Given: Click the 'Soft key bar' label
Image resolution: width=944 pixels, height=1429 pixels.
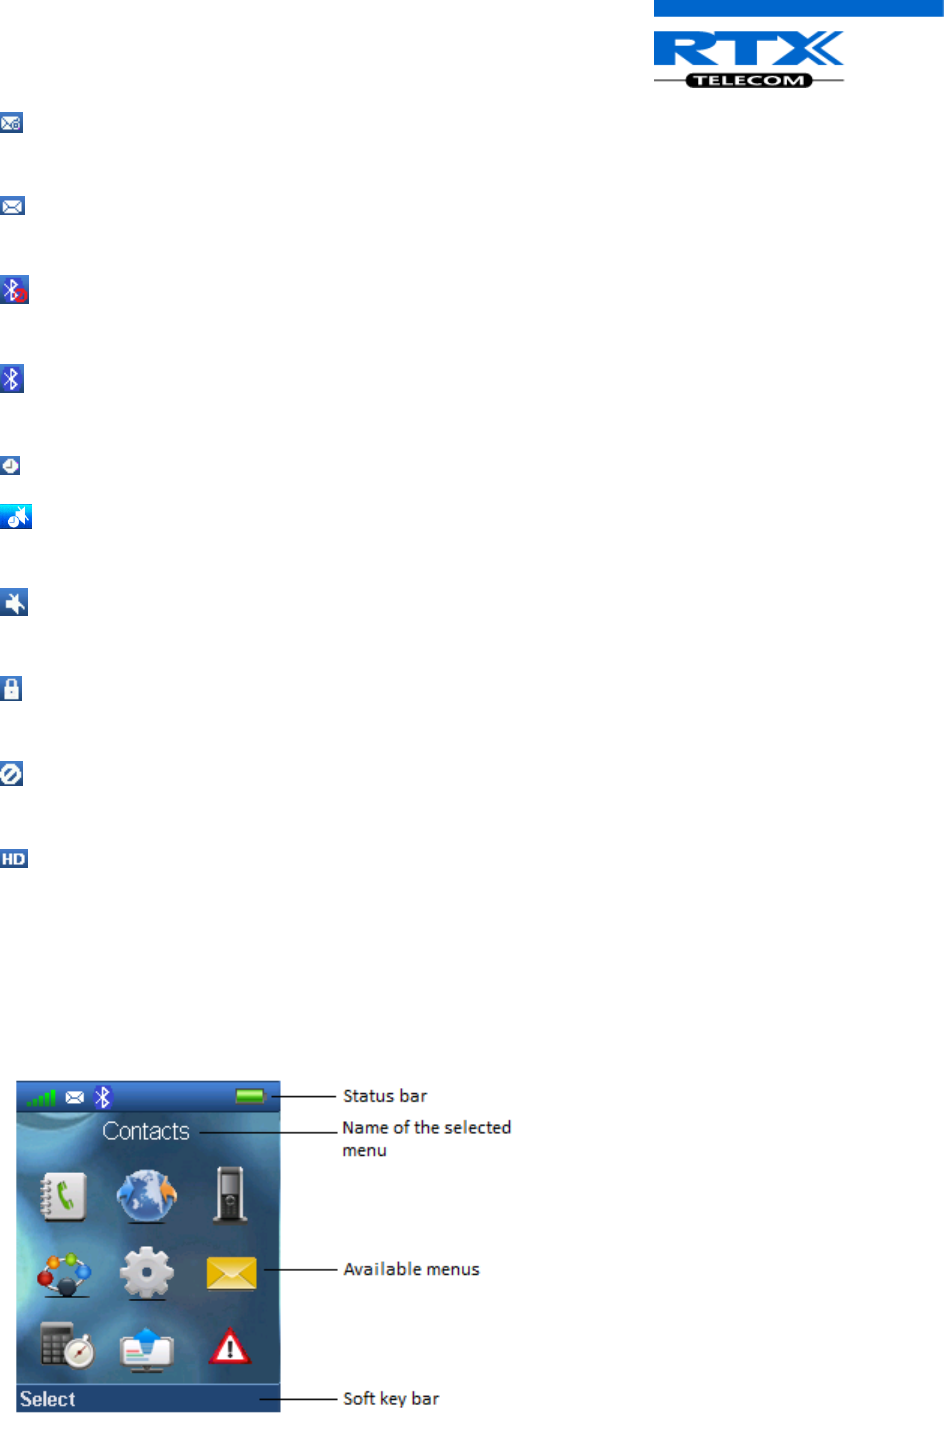Looking at the screenshot, I should [391, 1398].
